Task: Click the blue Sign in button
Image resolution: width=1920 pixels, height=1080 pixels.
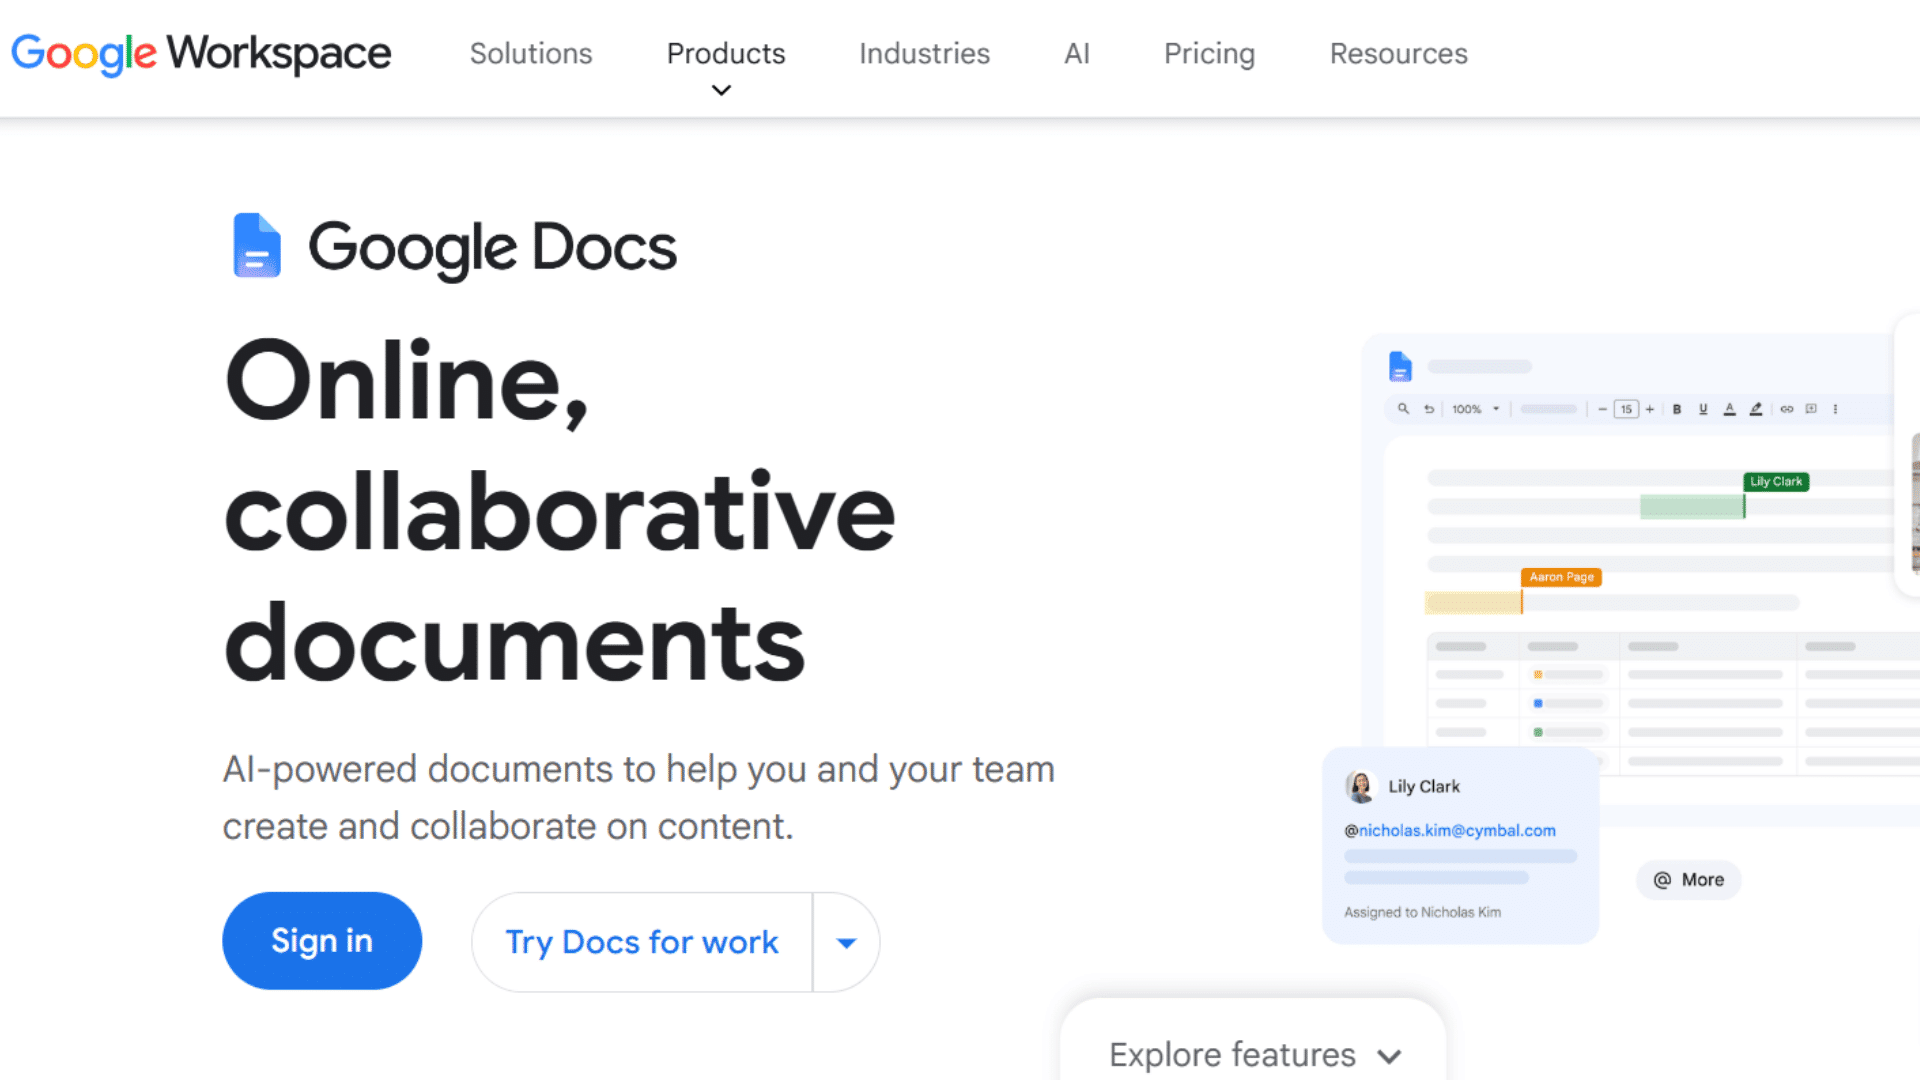Action: tap(322, 941)
